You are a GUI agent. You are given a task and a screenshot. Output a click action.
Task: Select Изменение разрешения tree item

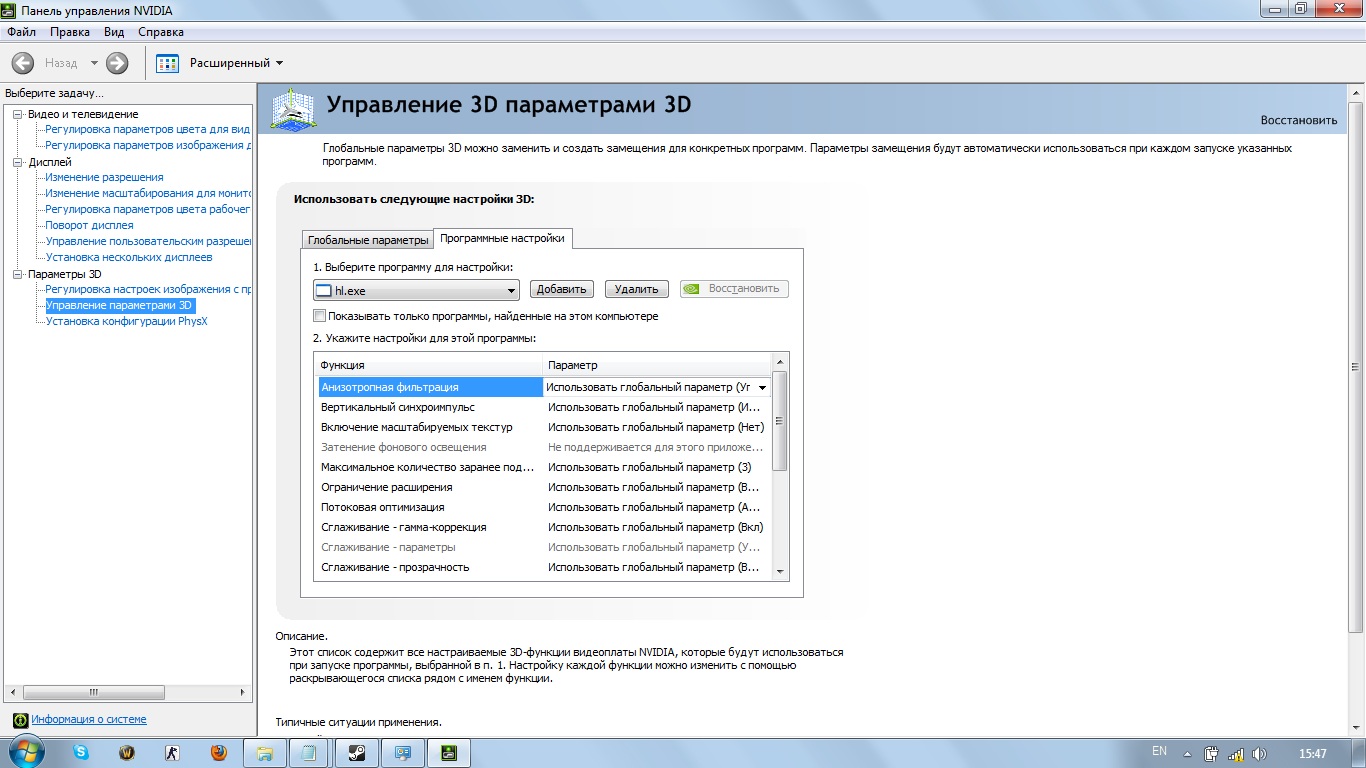tap(104, 178)
